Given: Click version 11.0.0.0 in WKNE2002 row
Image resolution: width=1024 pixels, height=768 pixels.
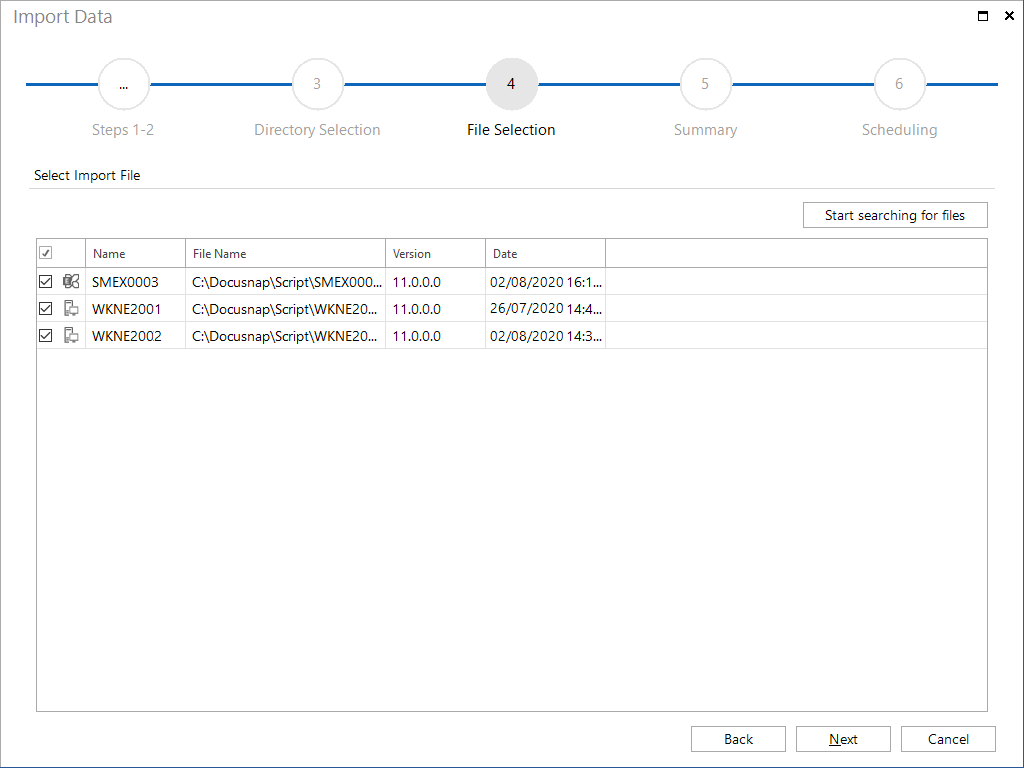Looking at the screenshot, I should coord(436,336).
